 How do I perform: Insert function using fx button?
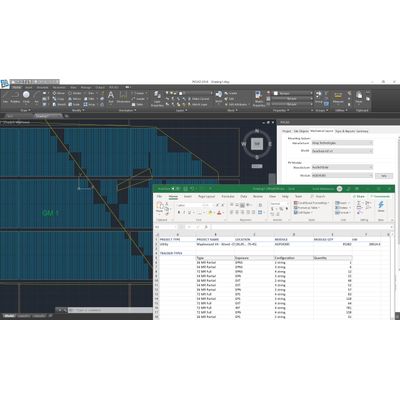coord(206,227)
